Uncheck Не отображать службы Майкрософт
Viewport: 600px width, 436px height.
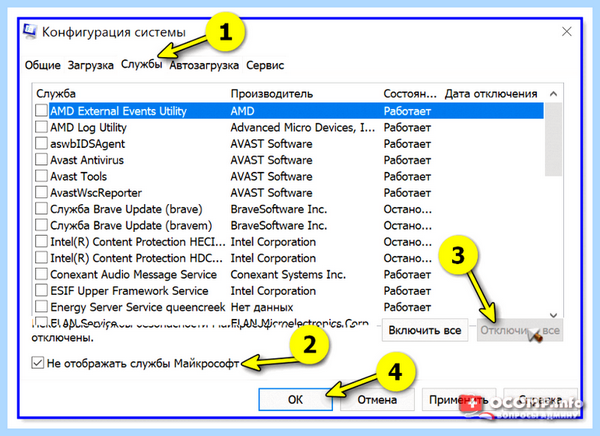(38, 363)
